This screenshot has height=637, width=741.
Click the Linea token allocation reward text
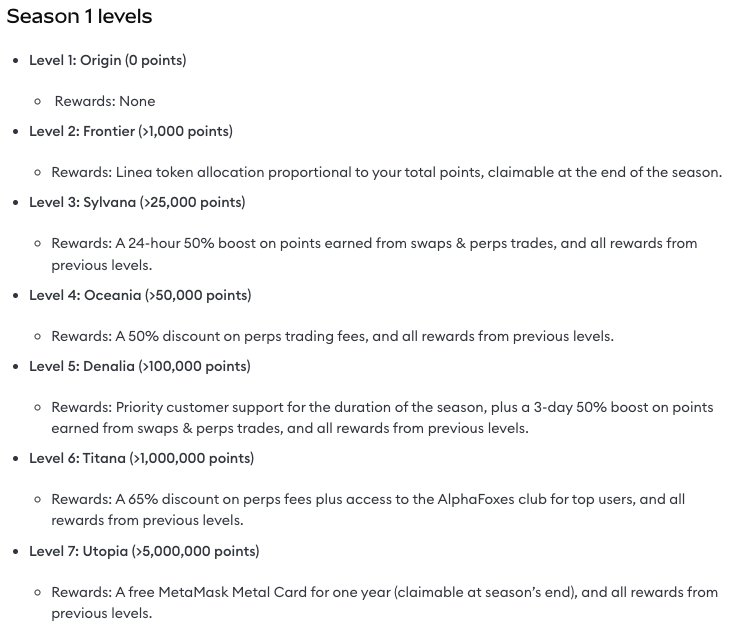pyautogui.click(x=386, y=172)
